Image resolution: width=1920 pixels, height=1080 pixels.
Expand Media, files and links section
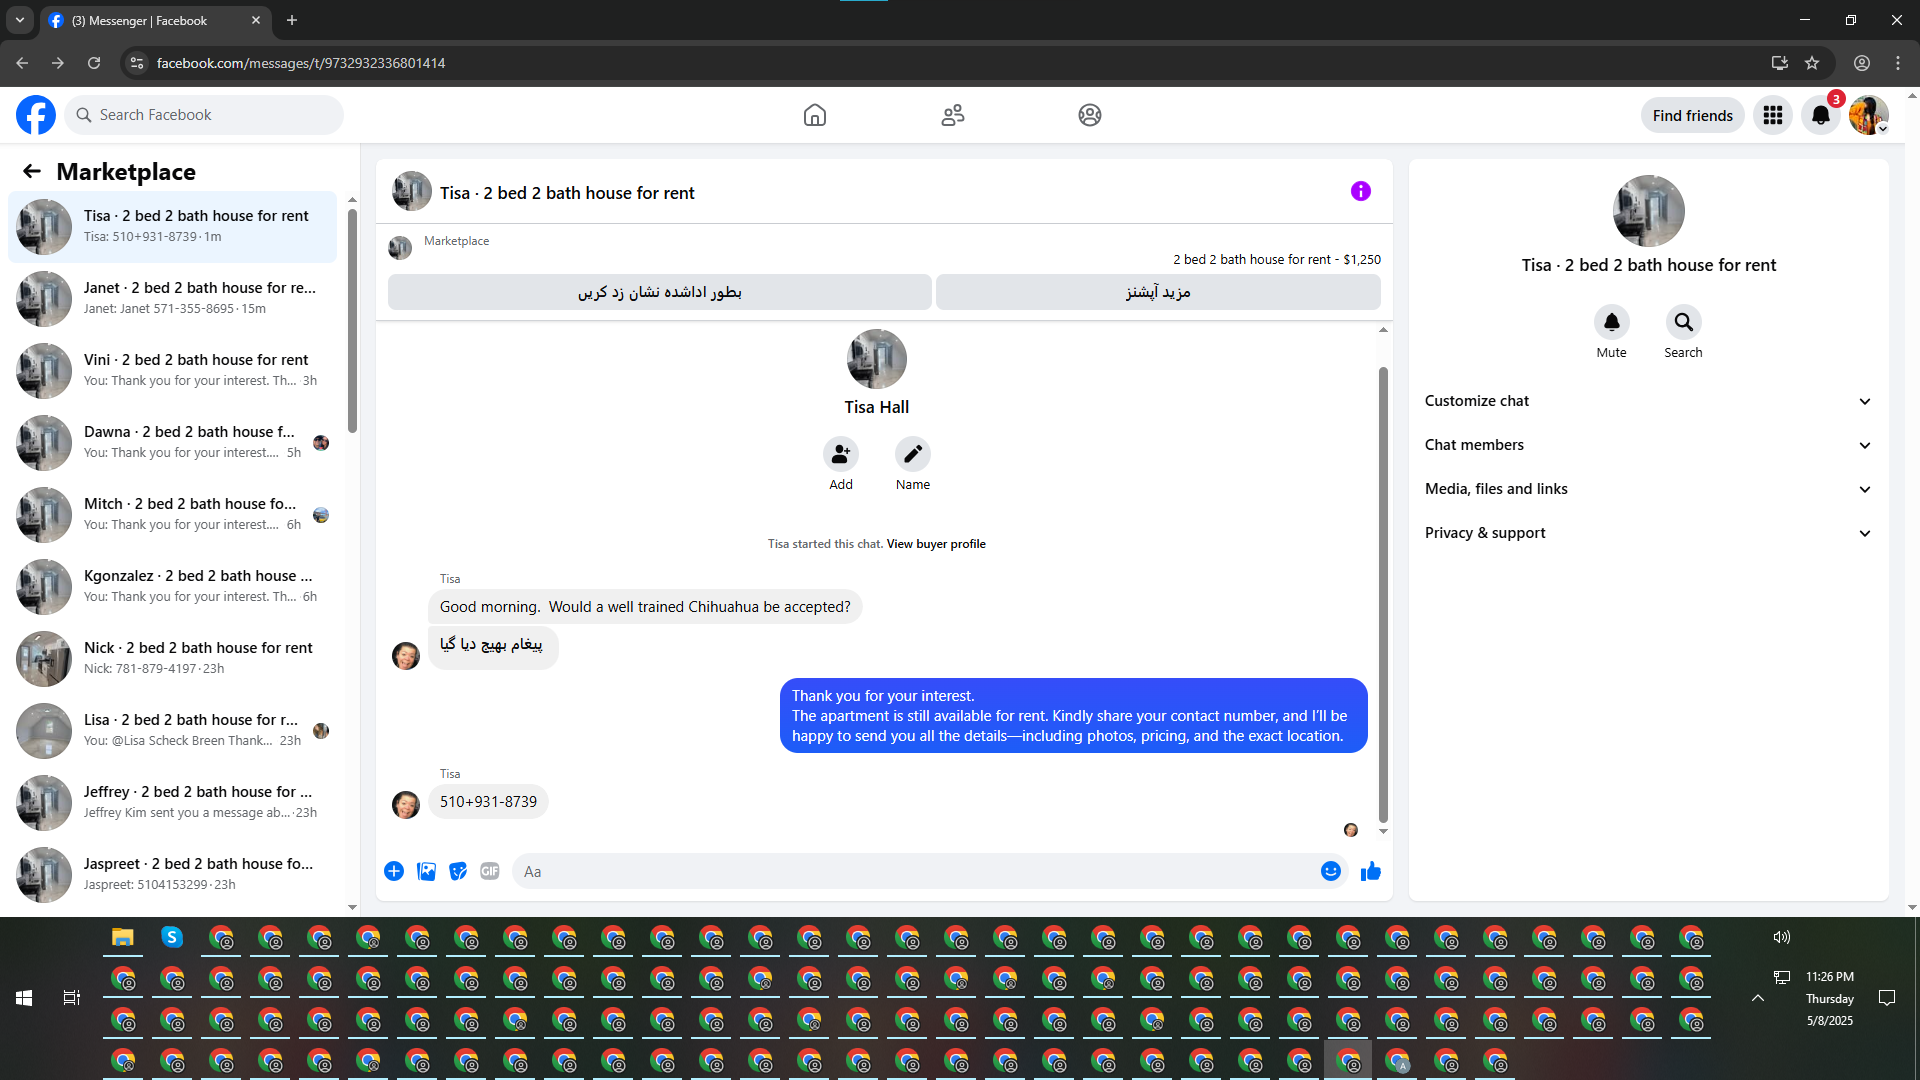[1648, 489]
